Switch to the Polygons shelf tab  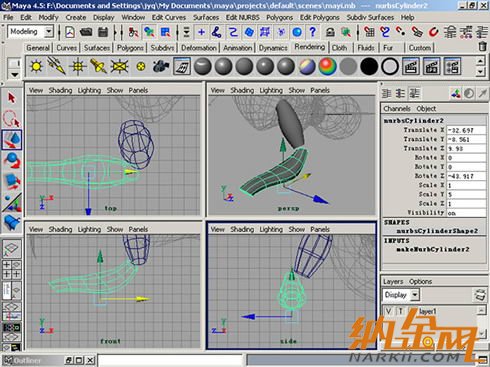(130, 48)
